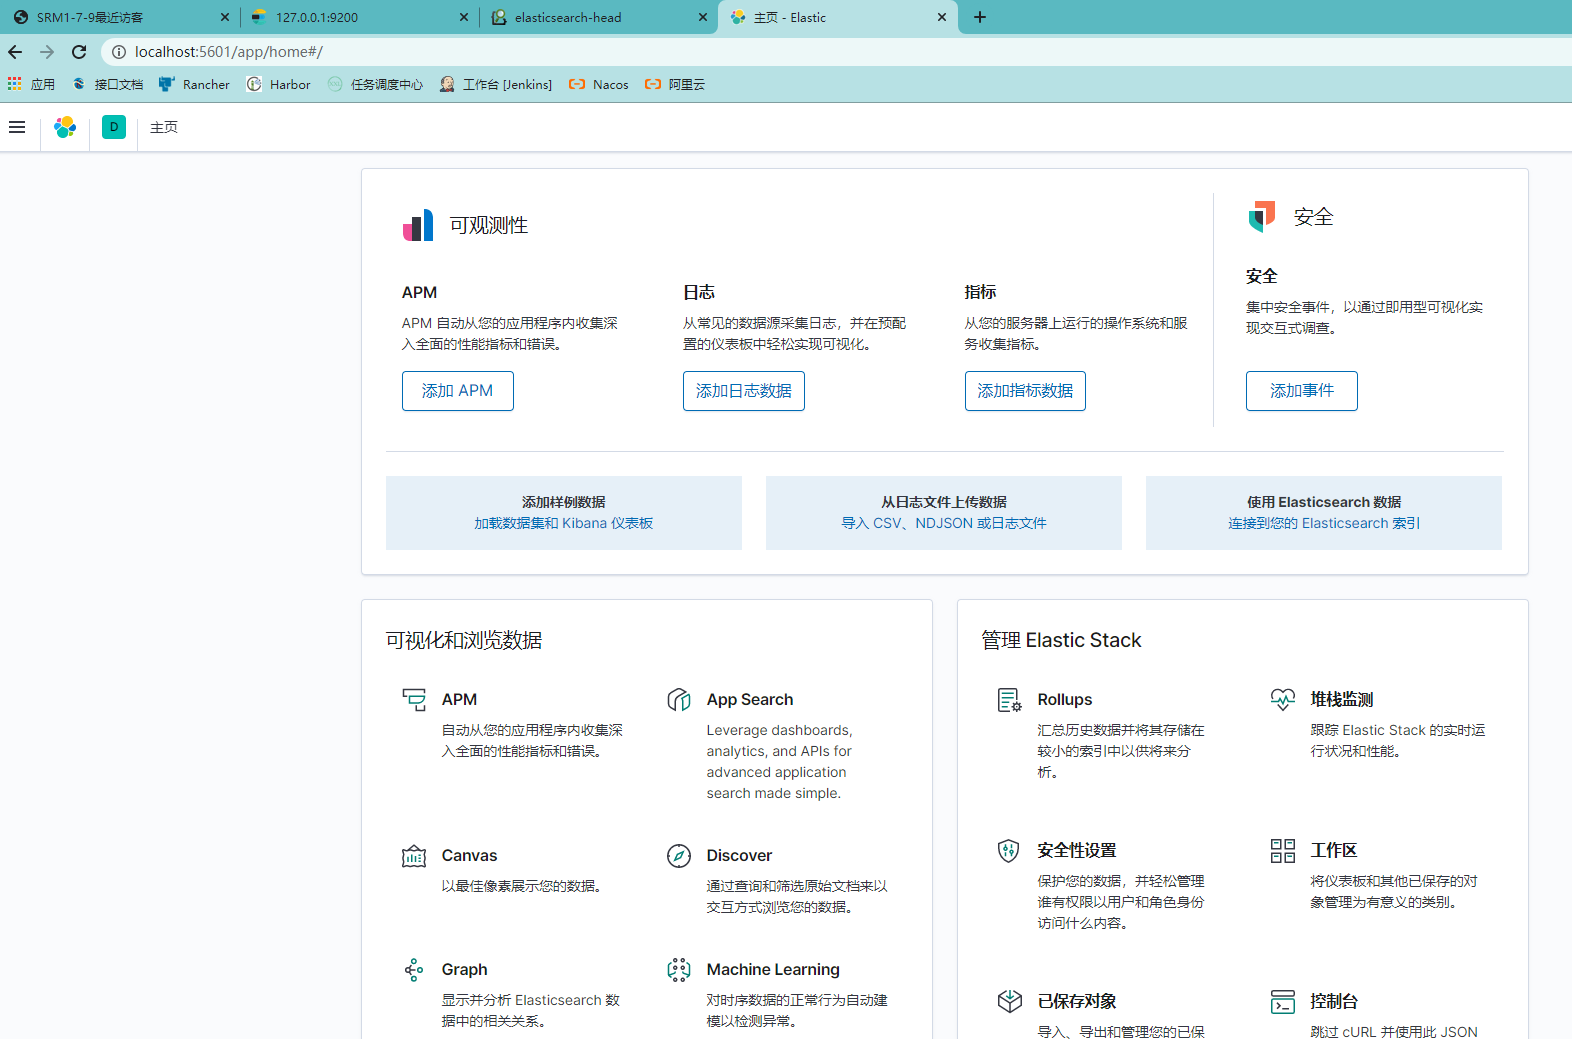Click the browser forward arrow

click(47, 52)
